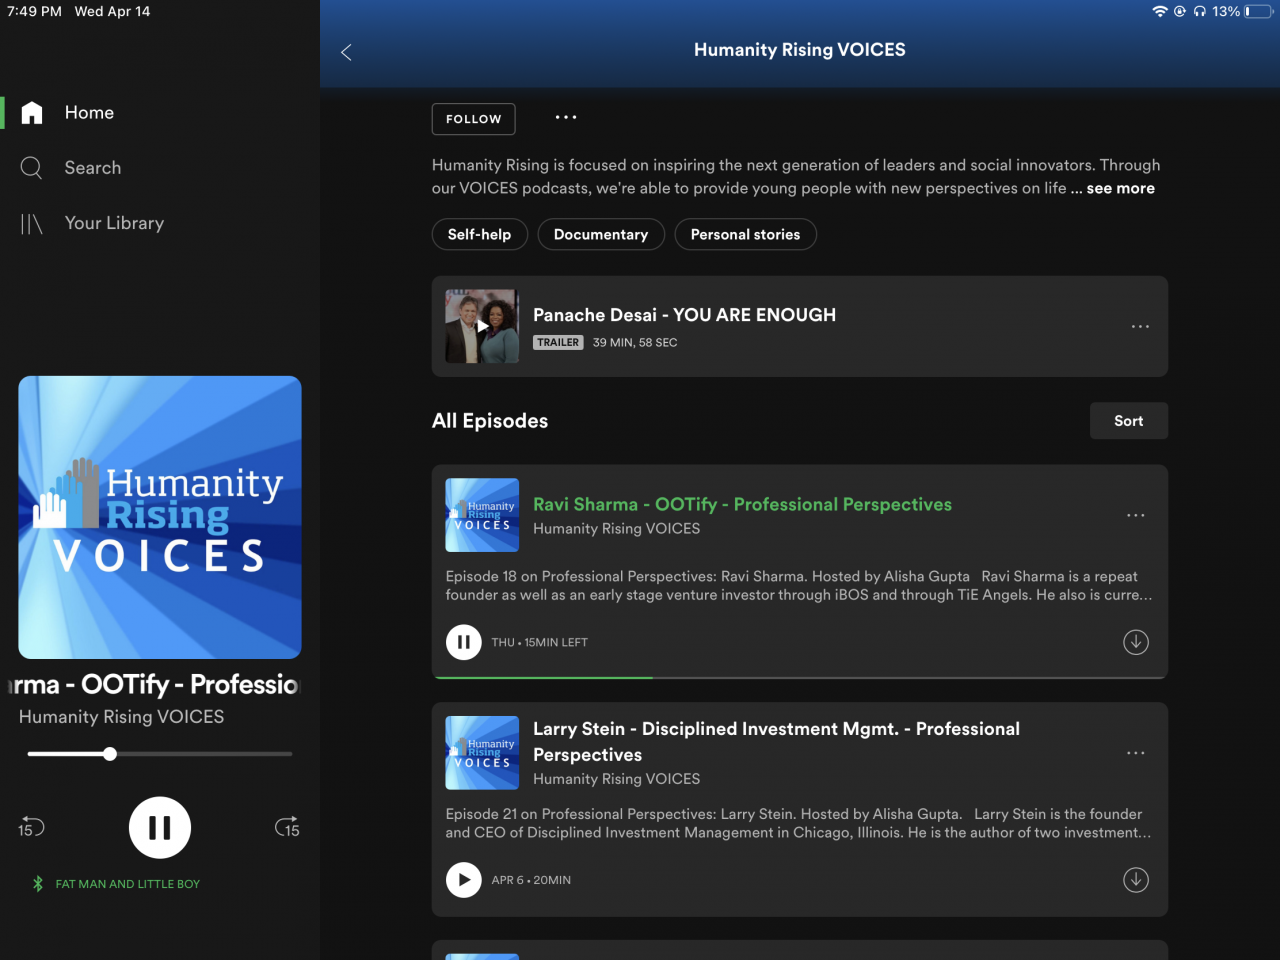
Task: Tap the 7:49 PM clock
Action: point(34,12)
